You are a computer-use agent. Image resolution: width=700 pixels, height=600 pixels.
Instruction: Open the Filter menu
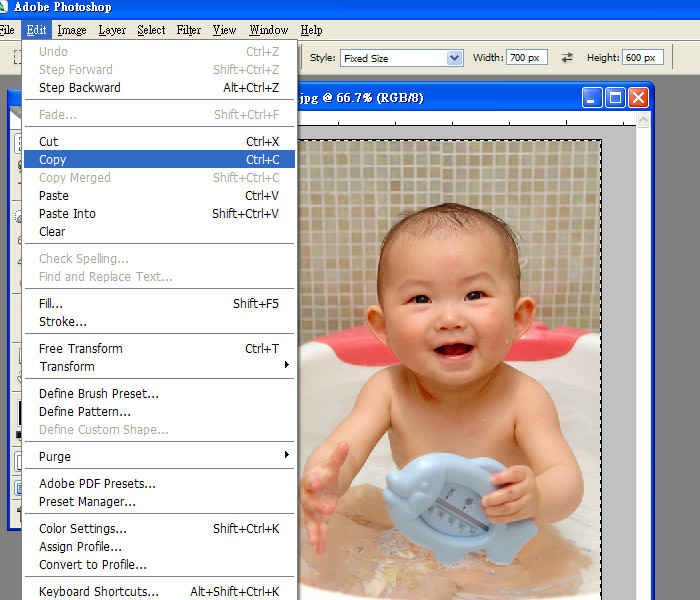(189, 30)
